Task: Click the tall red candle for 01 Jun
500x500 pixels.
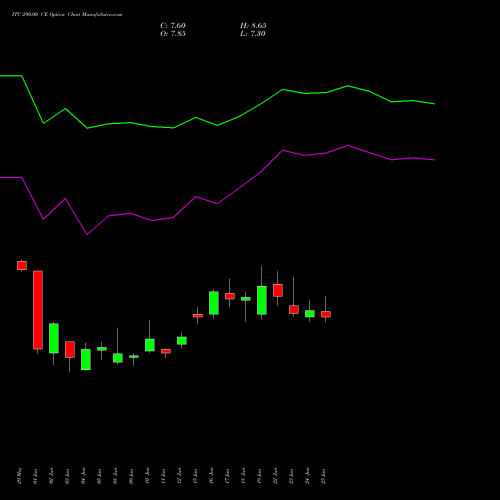Action: point(38,310)
